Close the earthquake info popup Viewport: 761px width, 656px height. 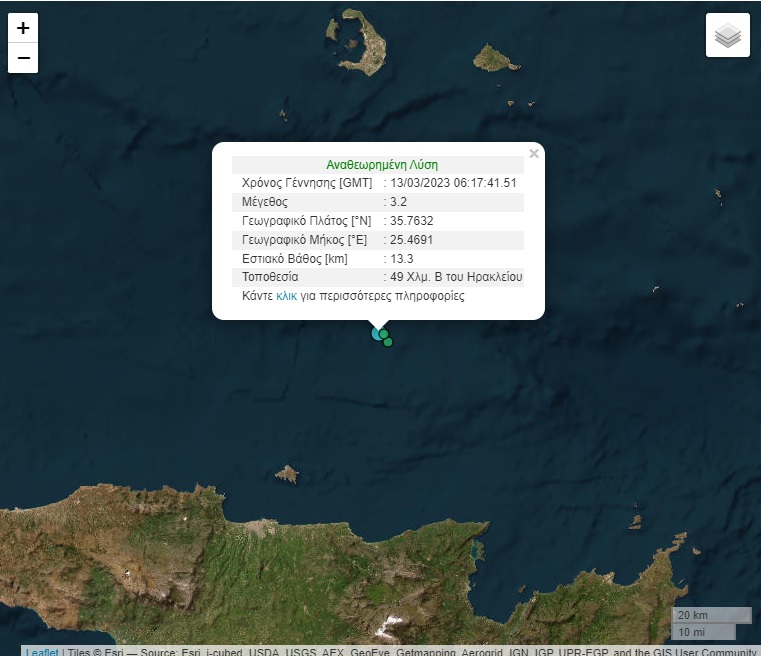tap(534, 154)
